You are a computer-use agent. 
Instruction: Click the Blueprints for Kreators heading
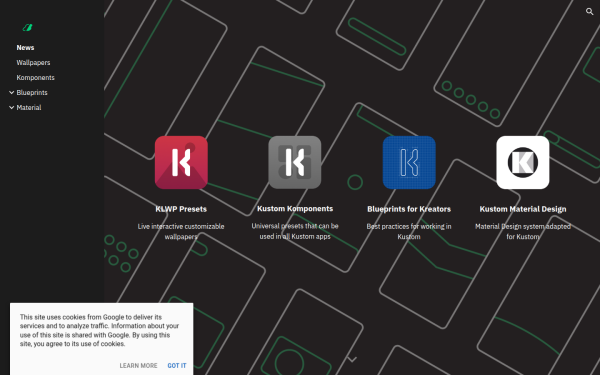pos(409,209)
